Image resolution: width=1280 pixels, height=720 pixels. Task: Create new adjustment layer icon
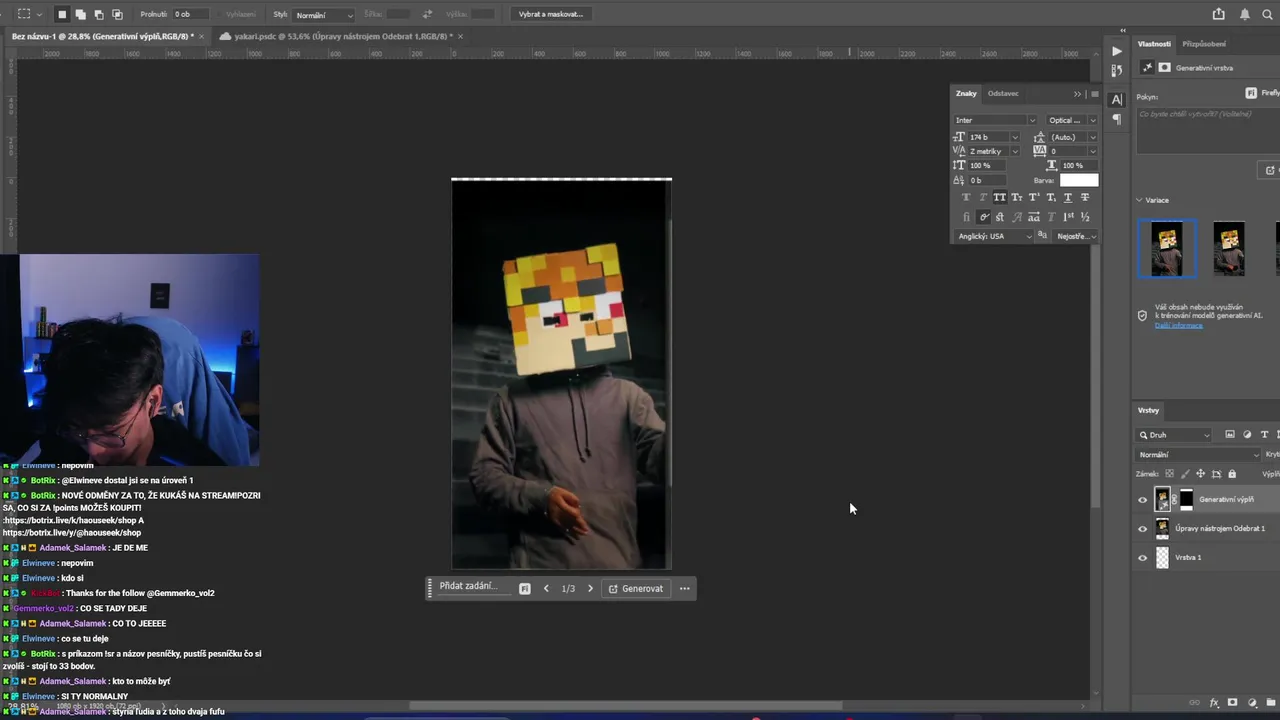(x=1252, y=703)
